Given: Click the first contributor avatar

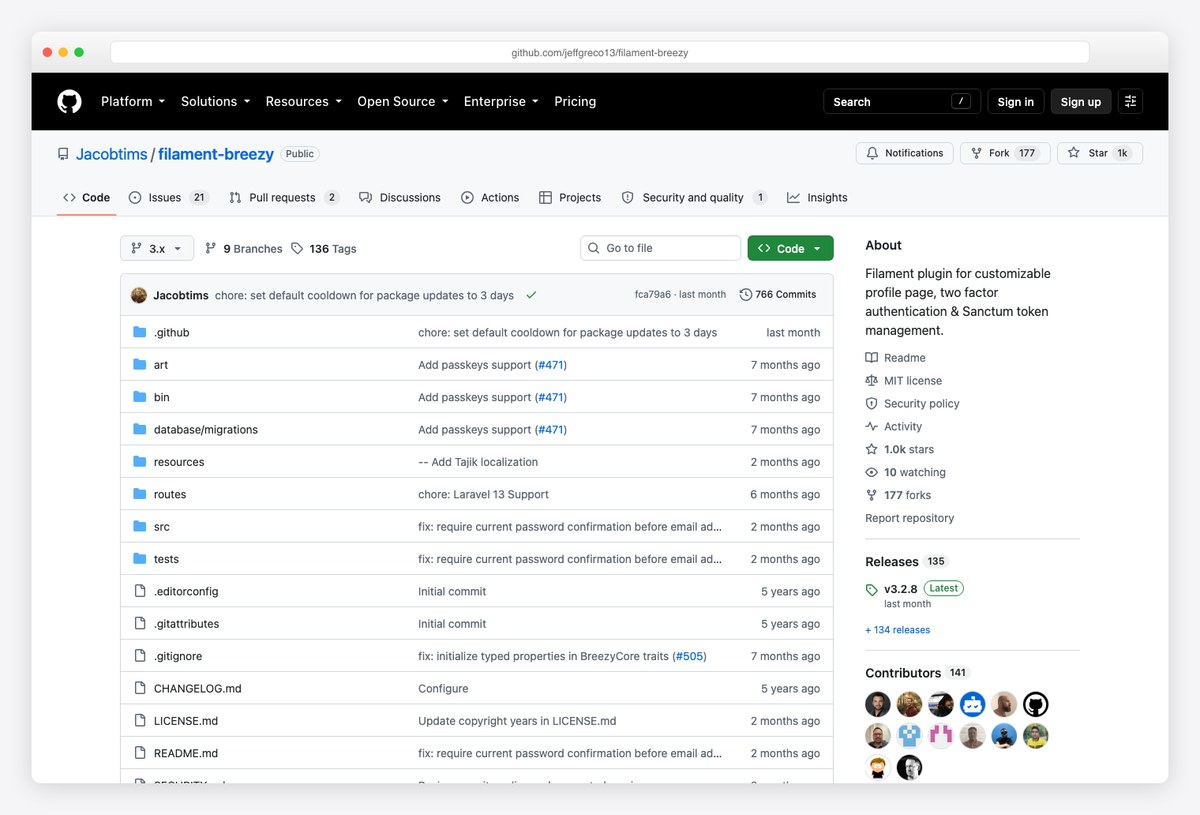Looking at the screenshot, I should pos(878,704).
